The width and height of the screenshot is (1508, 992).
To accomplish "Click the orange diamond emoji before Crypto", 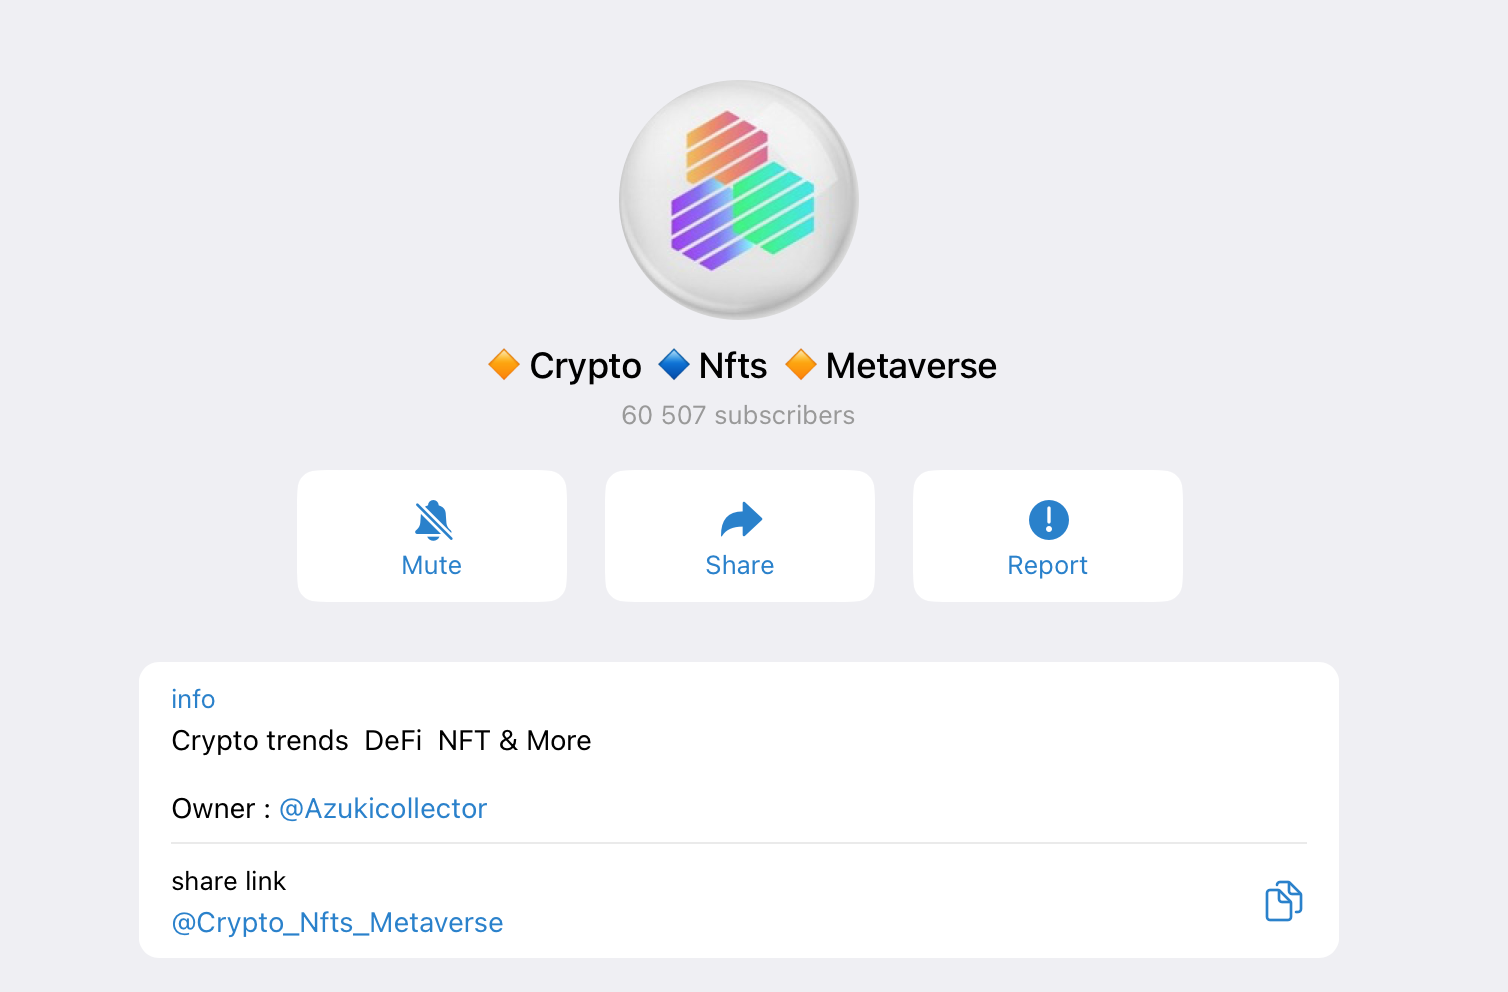I will pyautogui.click(x=503, y=365).
